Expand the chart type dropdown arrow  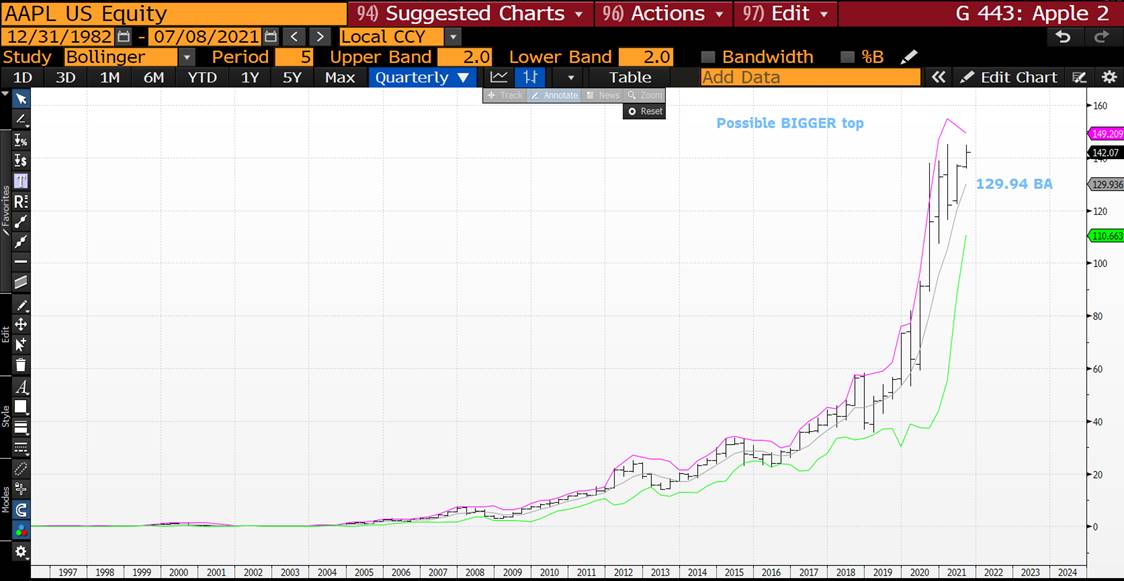571,77
